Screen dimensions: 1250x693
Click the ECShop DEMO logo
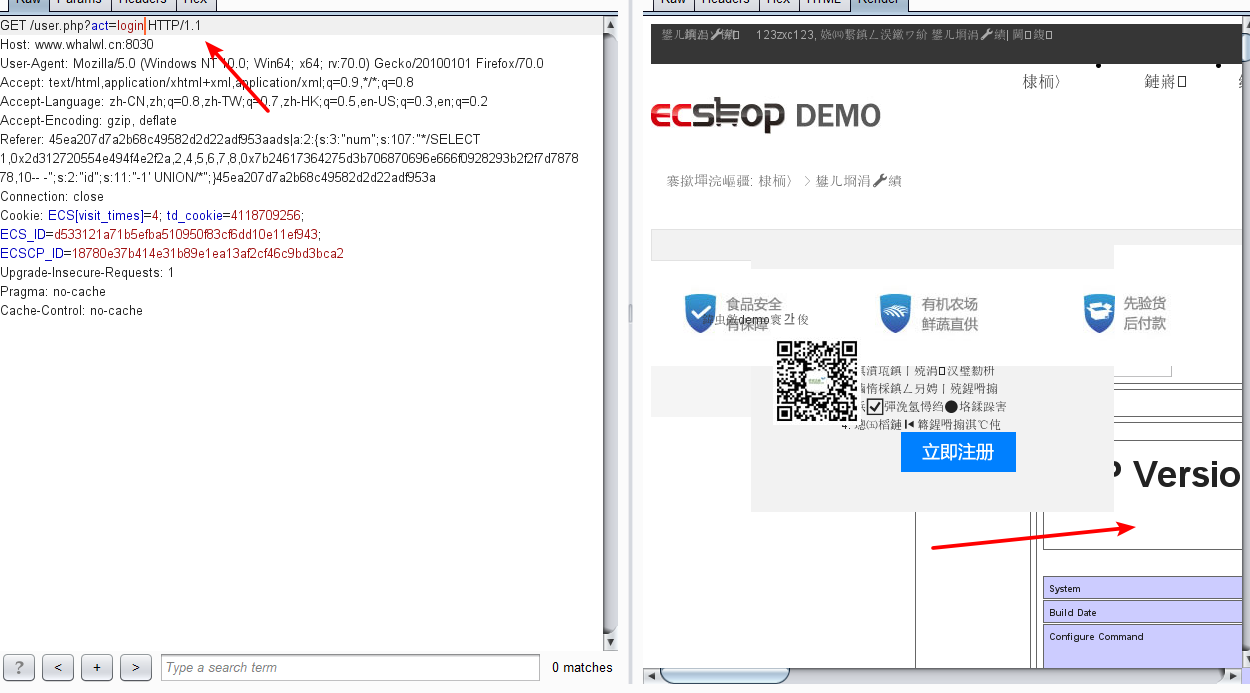pos(765,115)
